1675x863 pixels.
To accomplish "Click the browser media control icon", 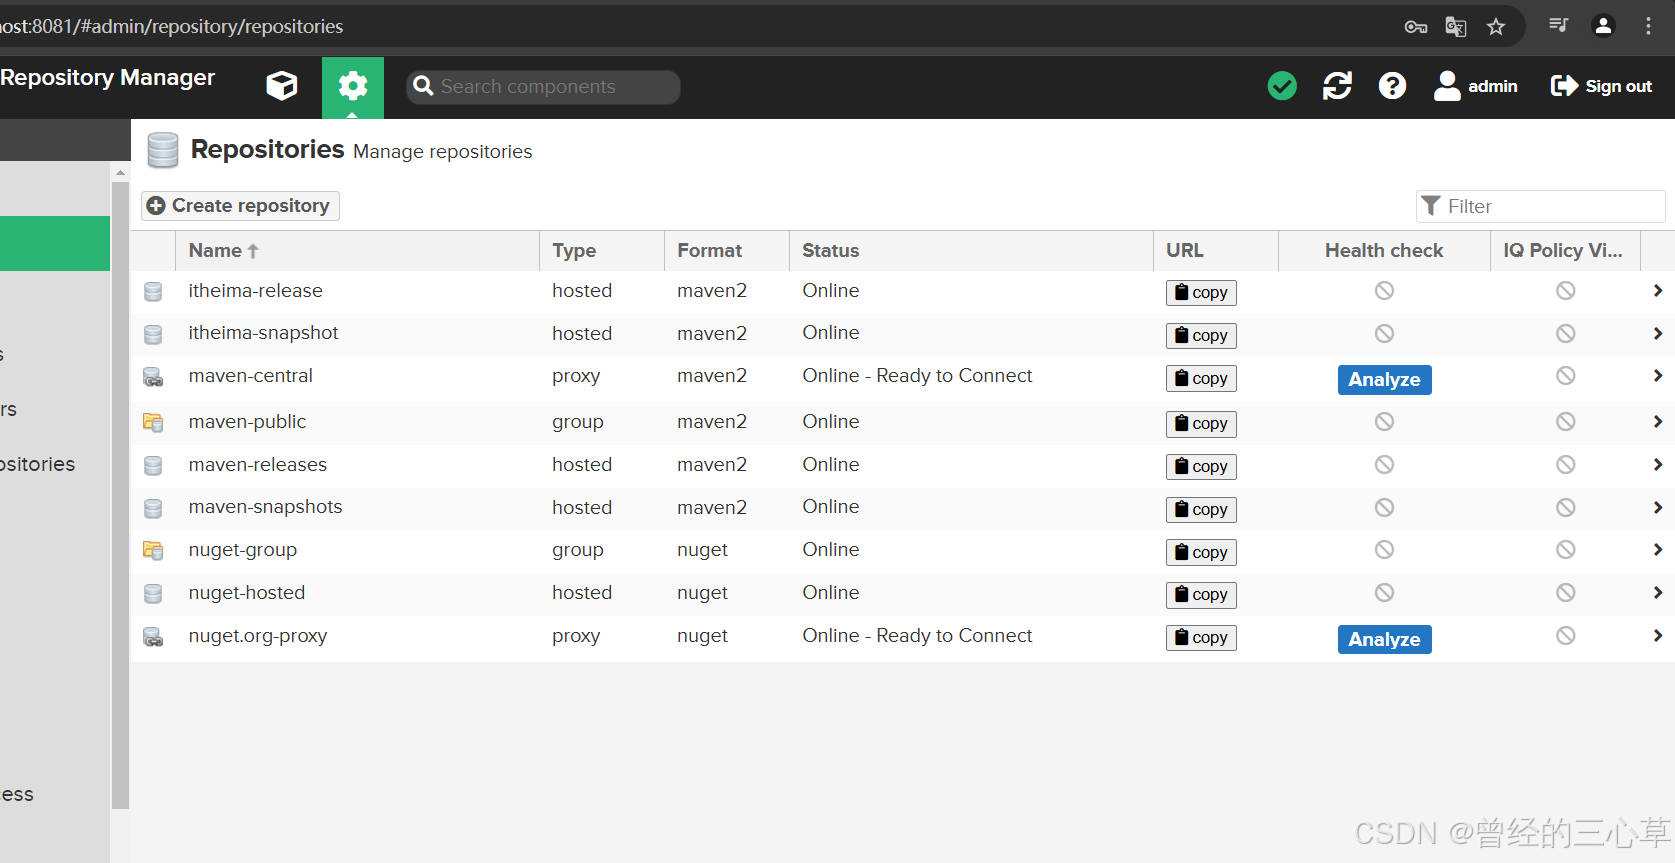I will click(x=1558, y=26).
